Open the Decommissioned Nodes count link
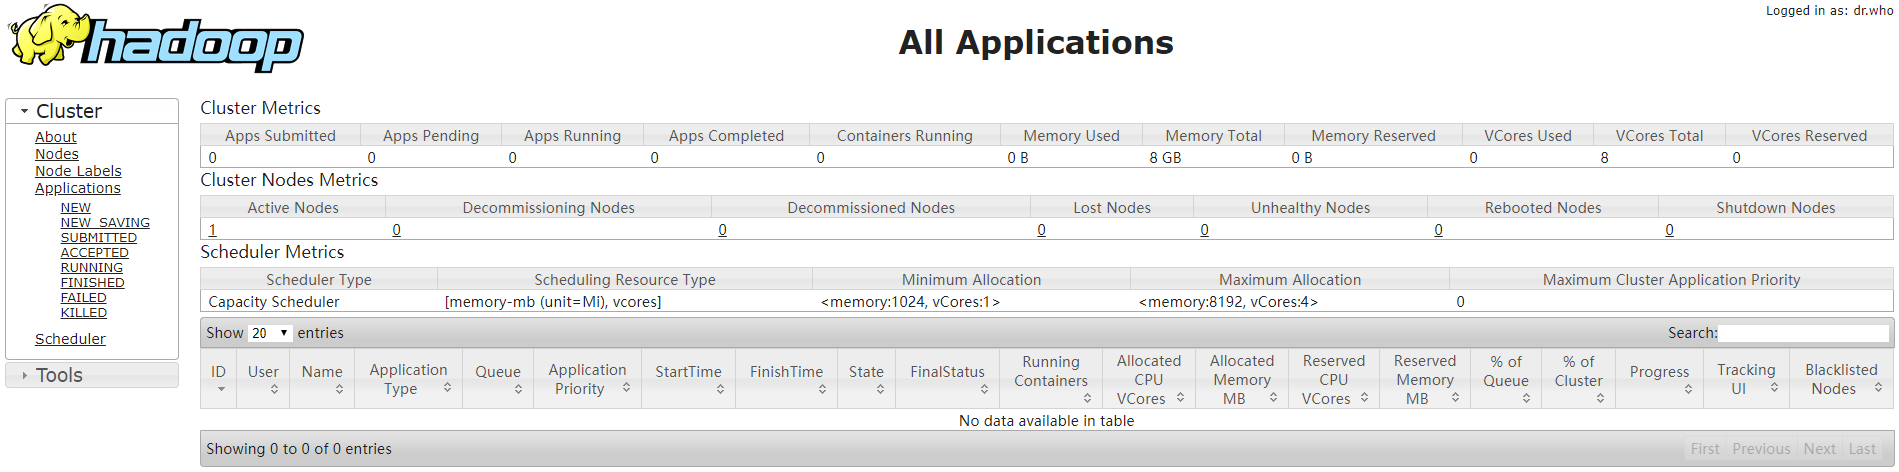 click(x=722, y=230)
